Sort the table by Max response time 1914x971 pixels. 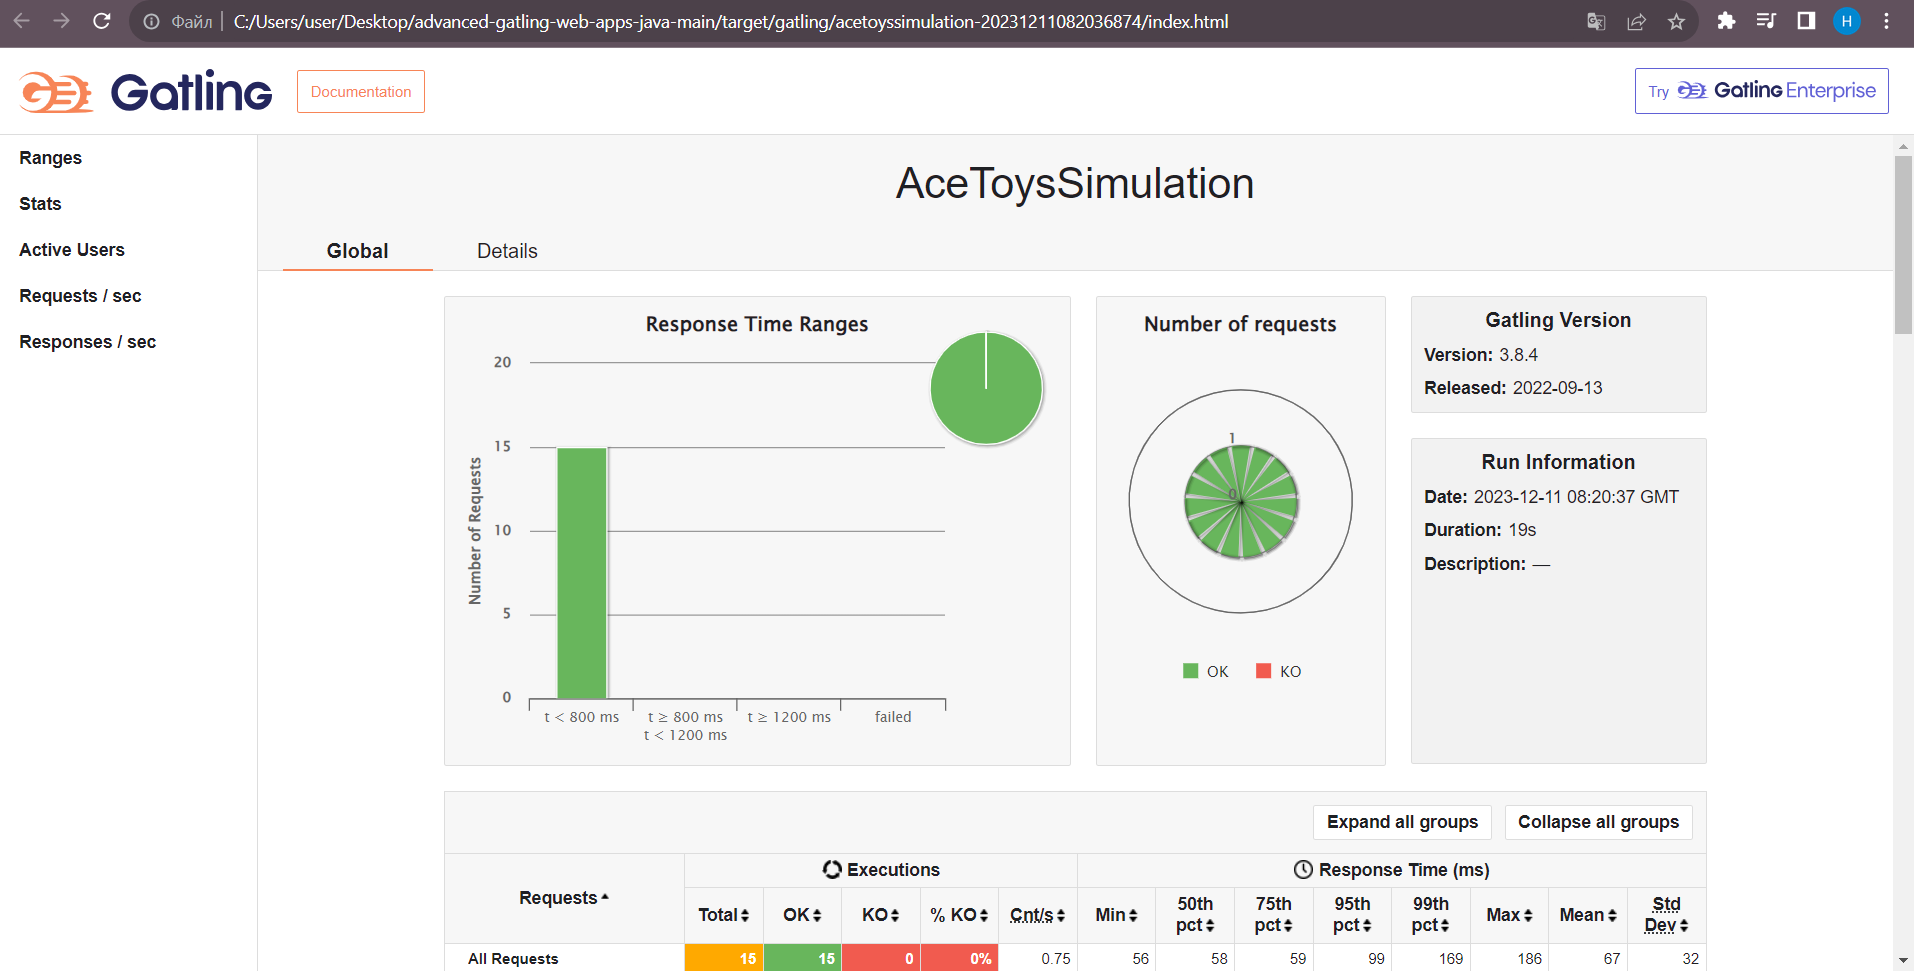tap(1509, 915)
